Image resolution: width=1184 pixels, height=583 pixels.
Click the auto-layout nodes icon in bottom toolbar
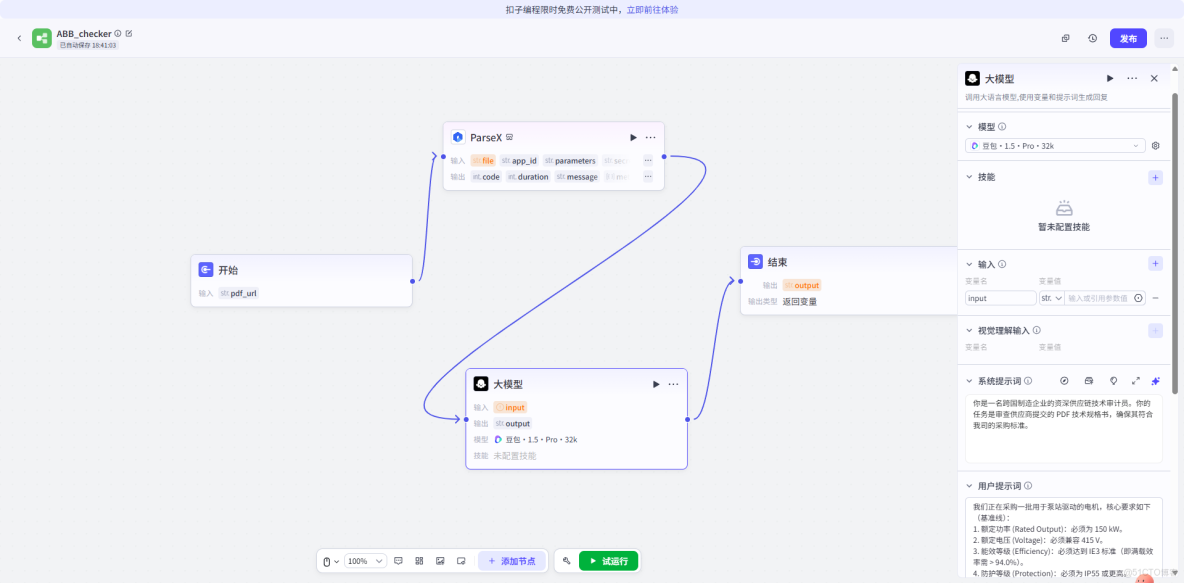(x=419, y=561)
